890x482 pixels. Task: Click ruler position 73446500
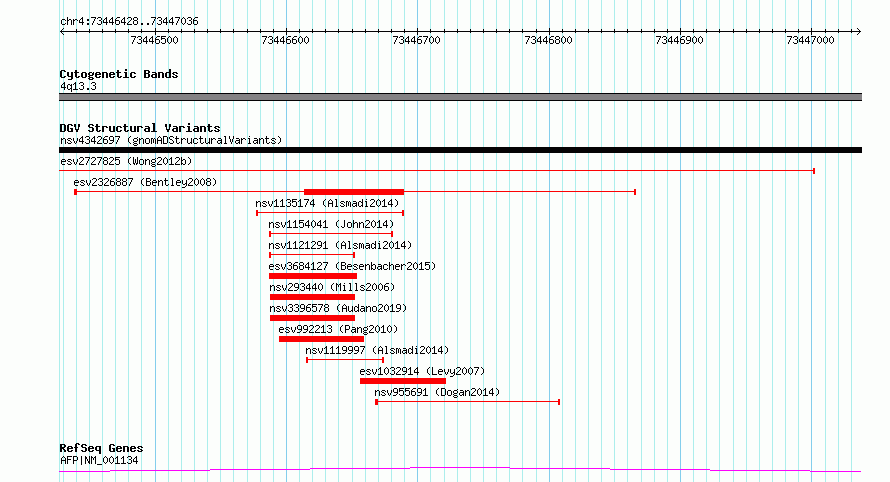154,40
